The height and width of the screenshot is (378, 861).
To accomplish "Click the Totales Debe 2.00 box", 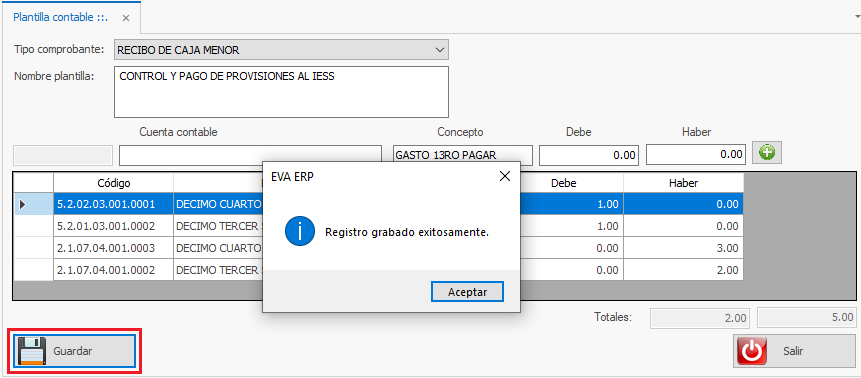I will click(701, 318).
